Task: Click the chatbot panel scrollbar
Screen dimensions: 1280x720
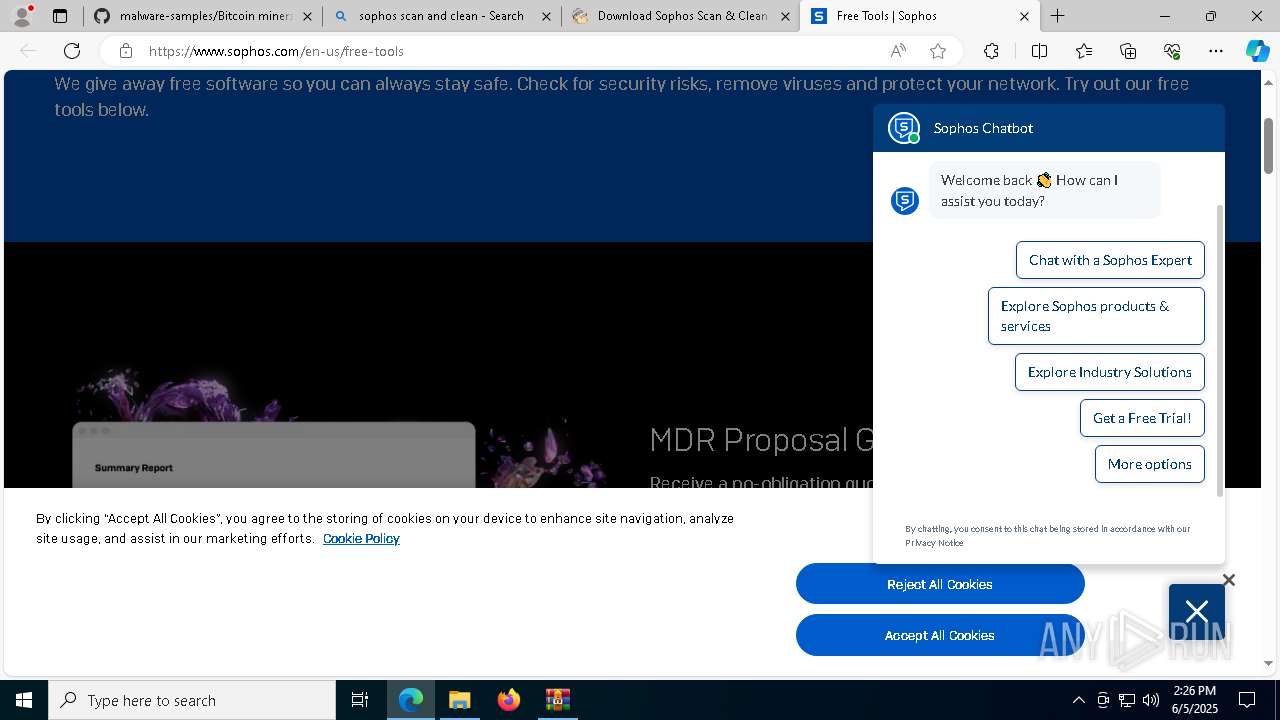Action: (1219, 350)
